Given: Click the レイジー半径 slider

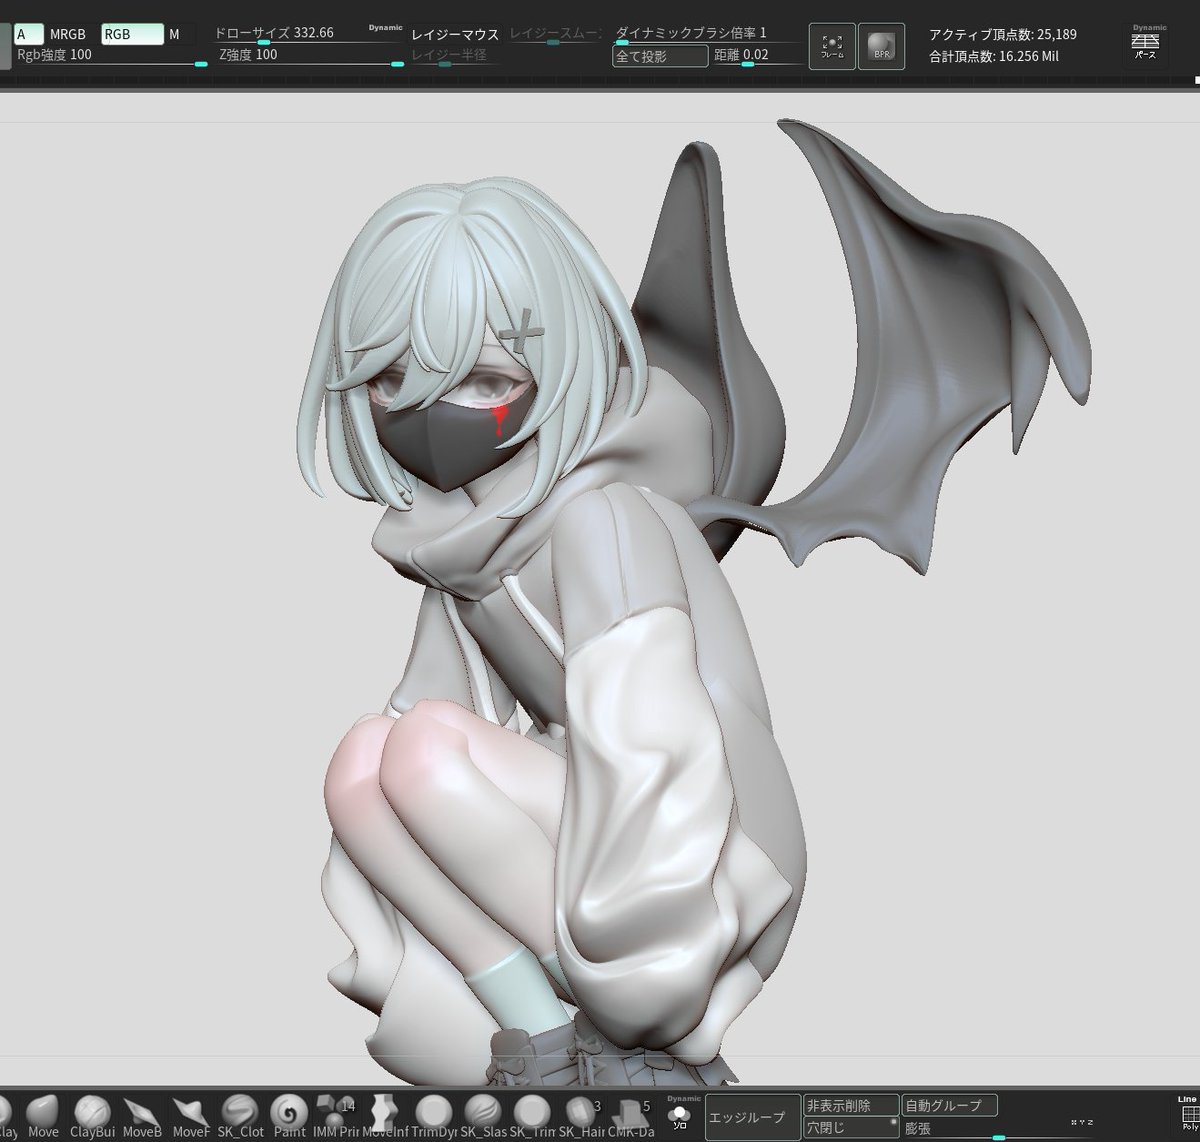Looking at the screenshot, I should click(x=455, y=55).
